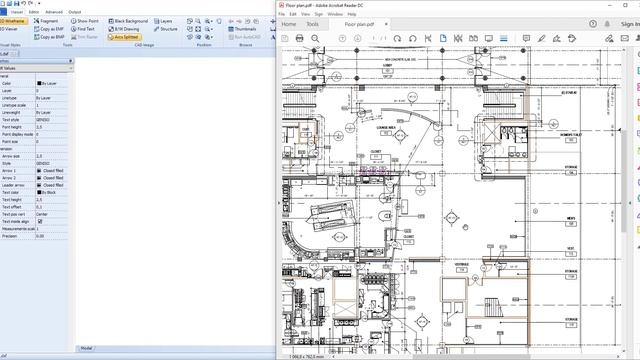The image size is (640, 360).
Task: Click the email envelope icon in Acrobat
Action: pos(624,38)
